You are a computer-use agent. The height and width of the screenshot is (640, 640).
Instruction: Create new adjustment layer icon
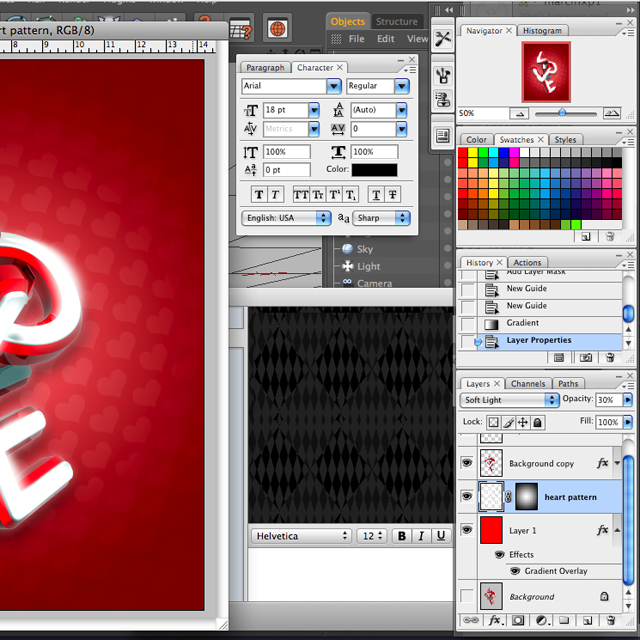(x=542, y=620)
